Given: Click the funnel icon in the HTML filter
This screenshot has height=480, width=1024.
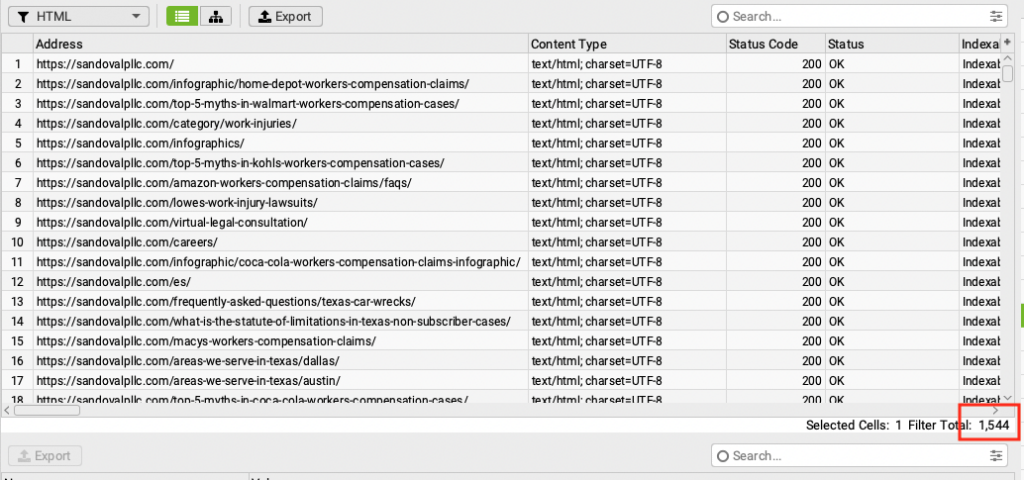Looking at the screenshot, I should [24, 17].
